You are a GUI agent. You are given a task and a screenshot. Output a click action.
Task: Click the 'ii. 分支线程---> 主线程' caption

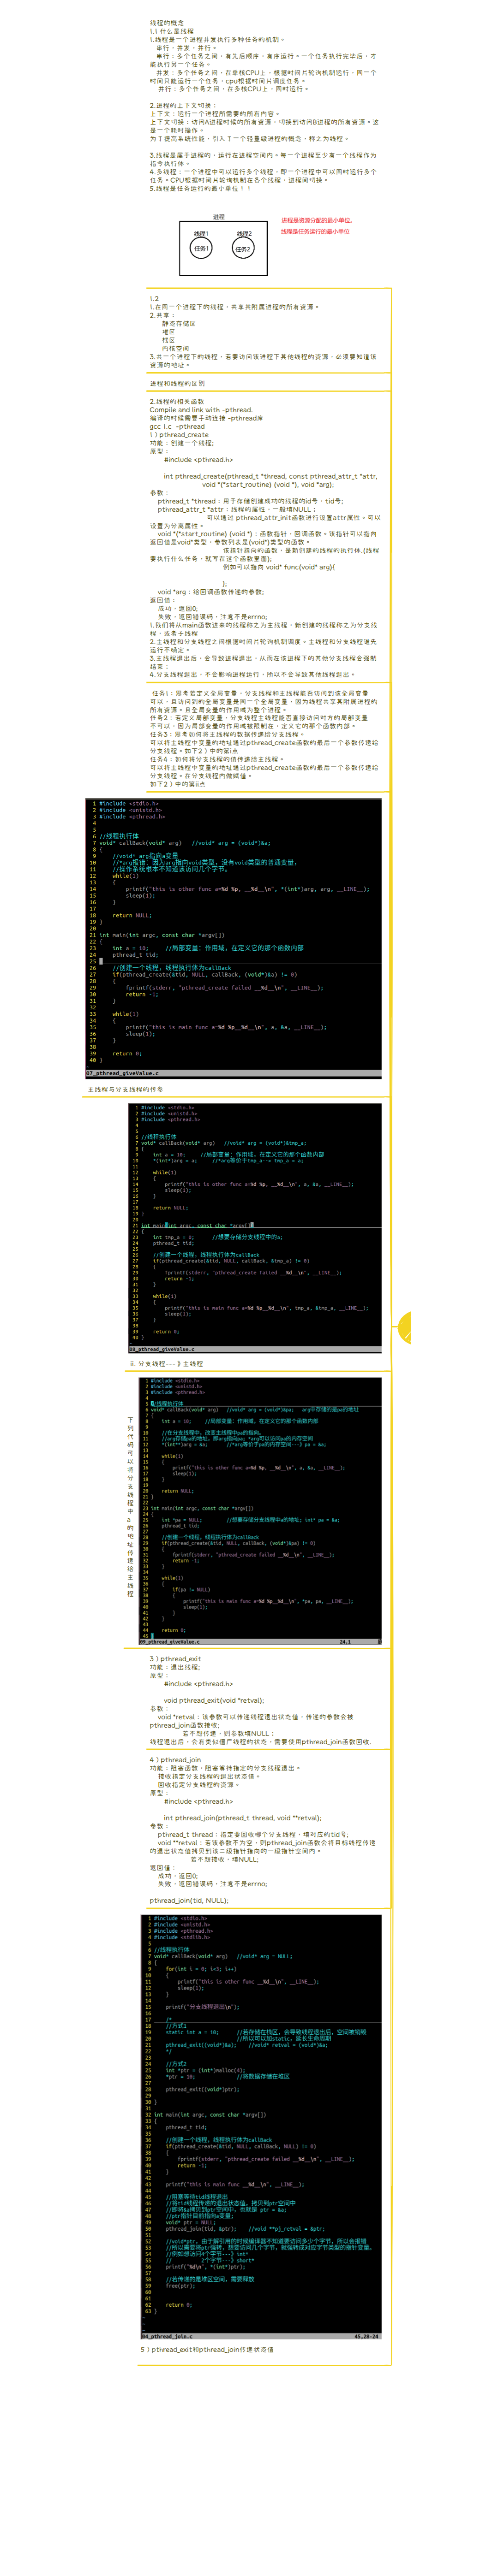point(166,1363)
